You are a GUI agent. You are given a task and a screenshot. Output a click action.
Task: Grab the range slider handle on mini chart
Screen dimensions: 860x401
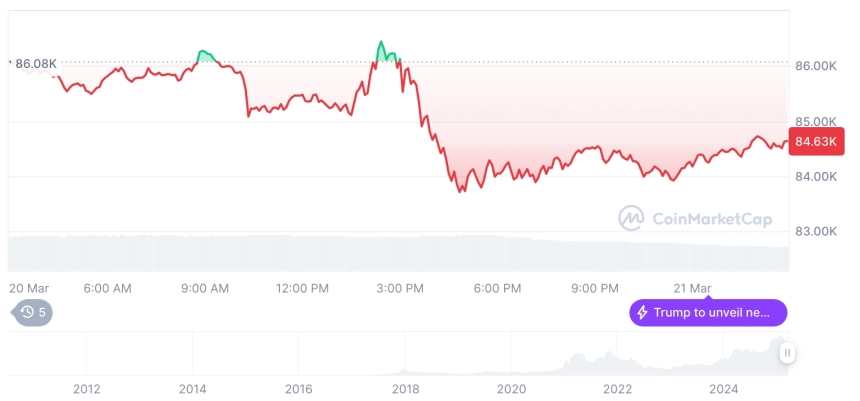(787, 353)
